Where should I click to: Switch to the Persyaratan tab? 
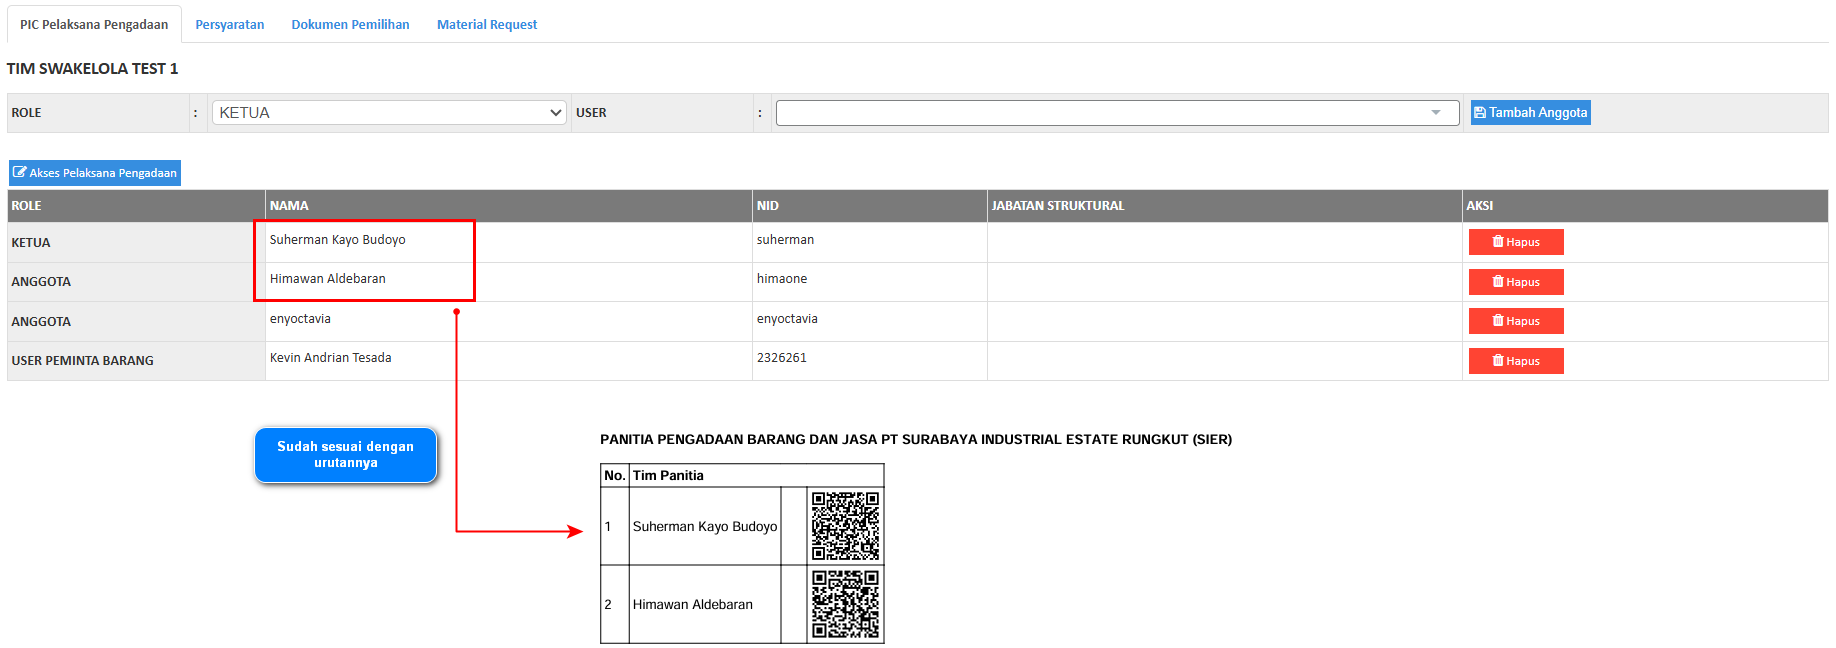tap(230, 24)
